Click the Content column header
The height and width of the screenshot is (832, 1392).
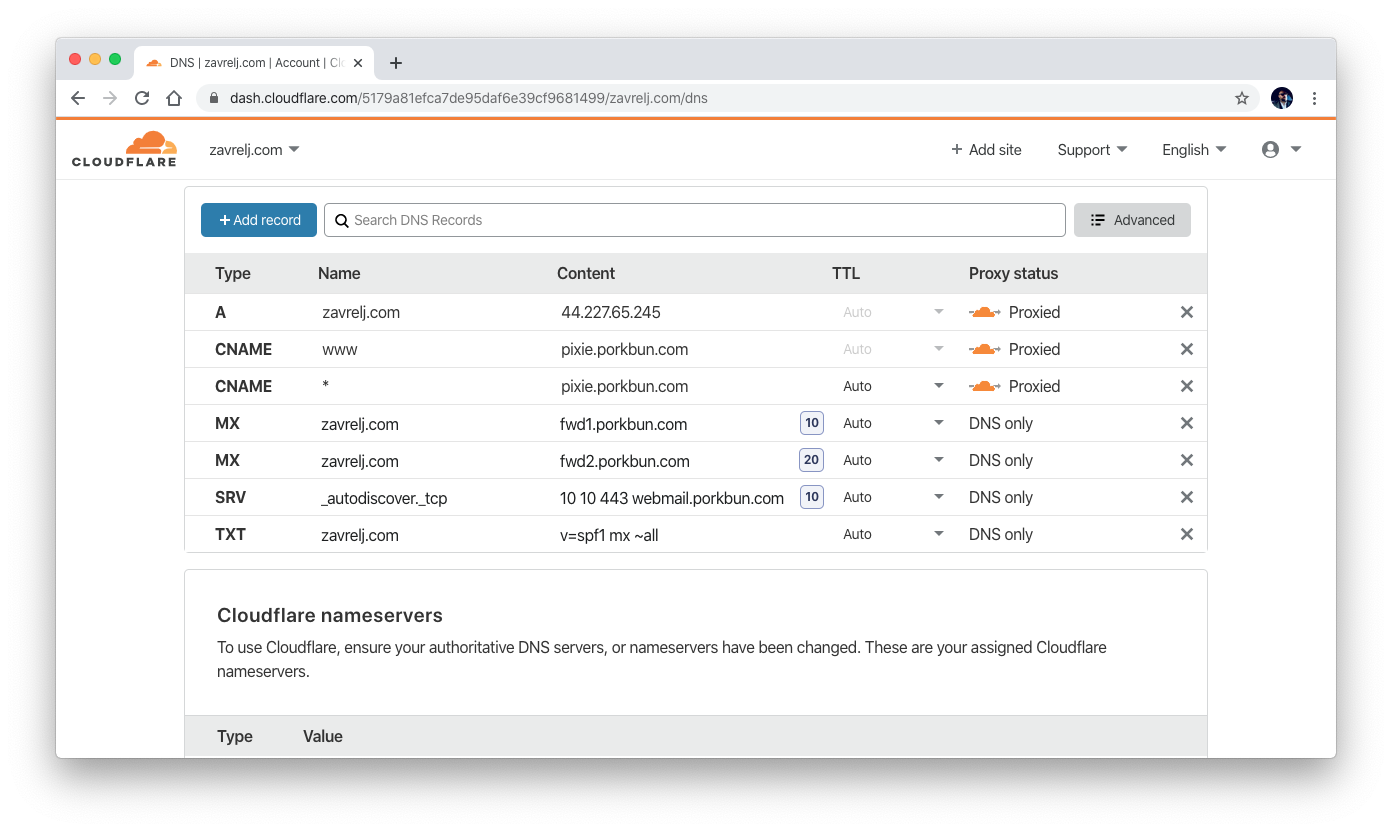pyautogui.click(x=586, y=273)
